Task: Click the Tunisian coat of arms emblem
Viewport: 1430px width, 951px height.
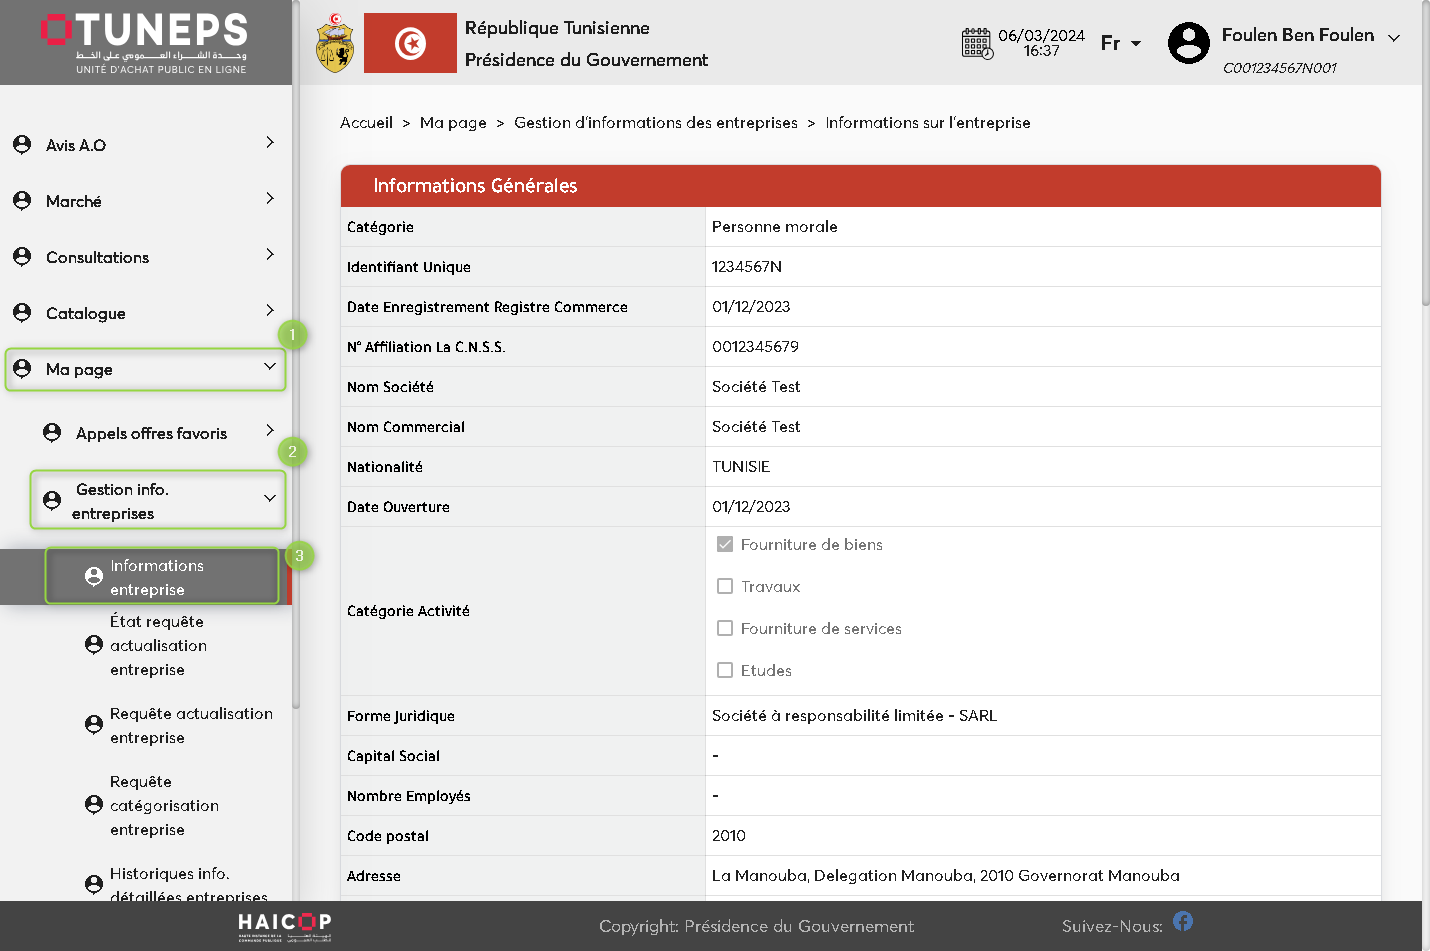Action: tap(335, 44)
